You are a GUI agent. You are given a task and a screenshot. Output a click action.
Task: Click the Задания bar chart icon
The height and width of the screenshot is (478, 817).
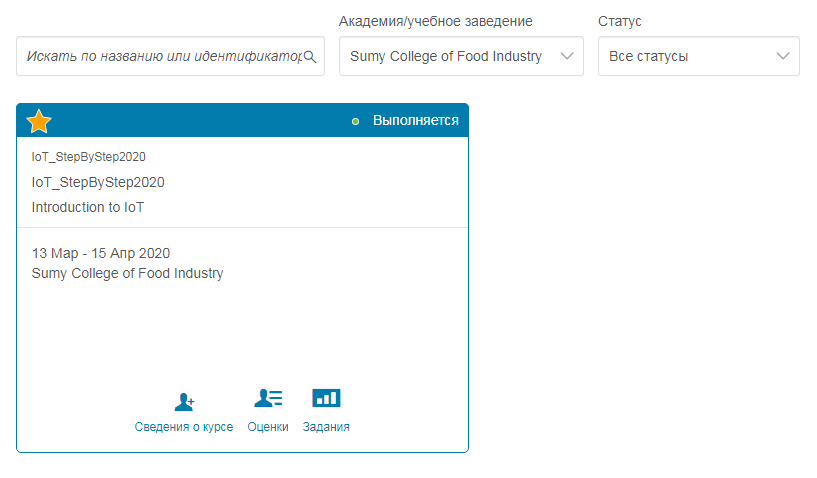point(326,398)
